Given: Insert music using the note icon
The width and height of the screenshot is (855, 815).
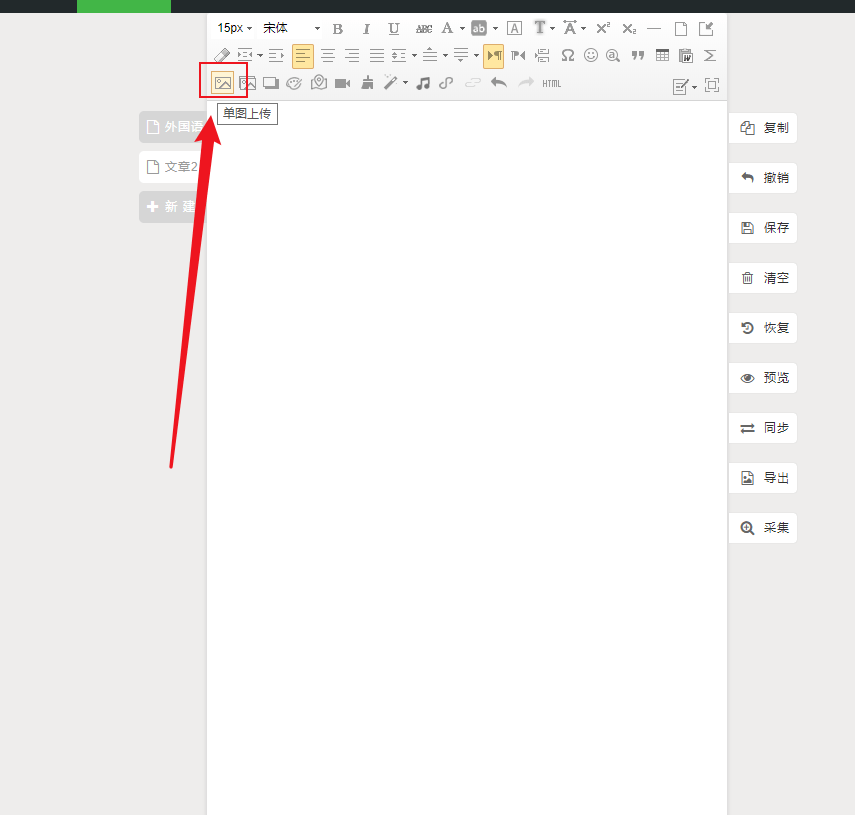Looking at the screenshot, I should click(x=423, y=84).
